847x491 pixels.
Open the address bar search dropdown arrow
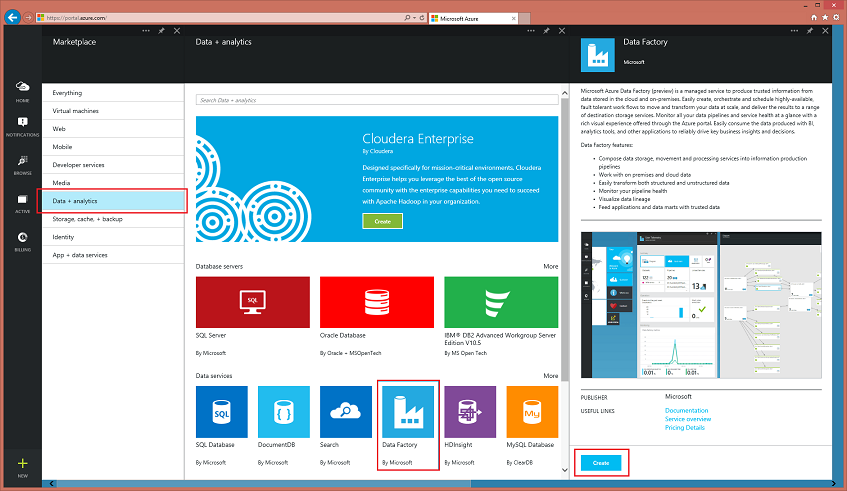(x=414, y=18)
